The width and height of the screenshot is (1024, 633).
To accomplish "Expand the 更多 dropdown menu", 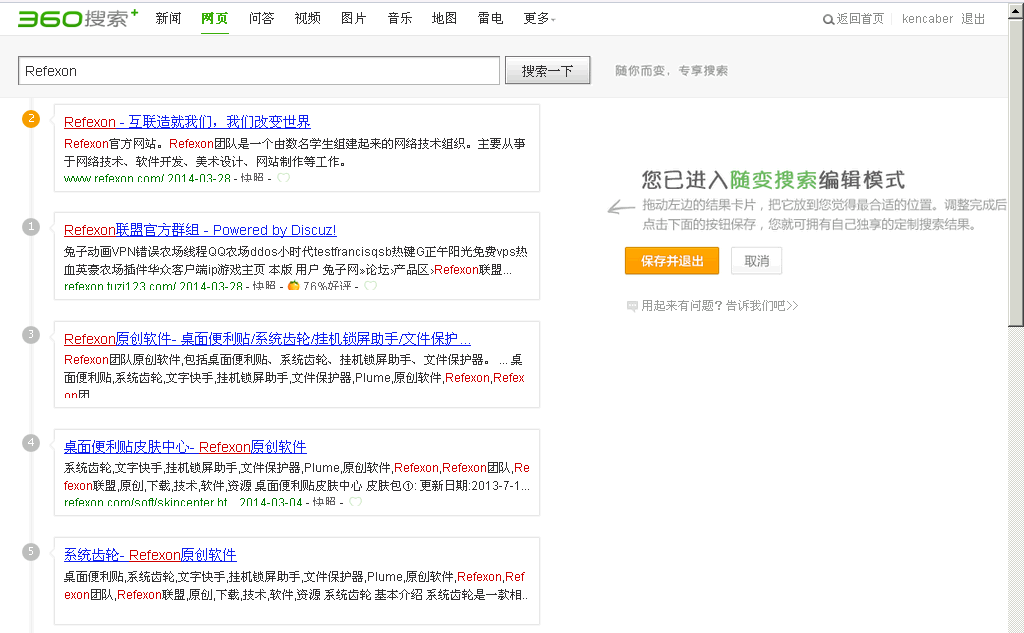I will 539,18.
